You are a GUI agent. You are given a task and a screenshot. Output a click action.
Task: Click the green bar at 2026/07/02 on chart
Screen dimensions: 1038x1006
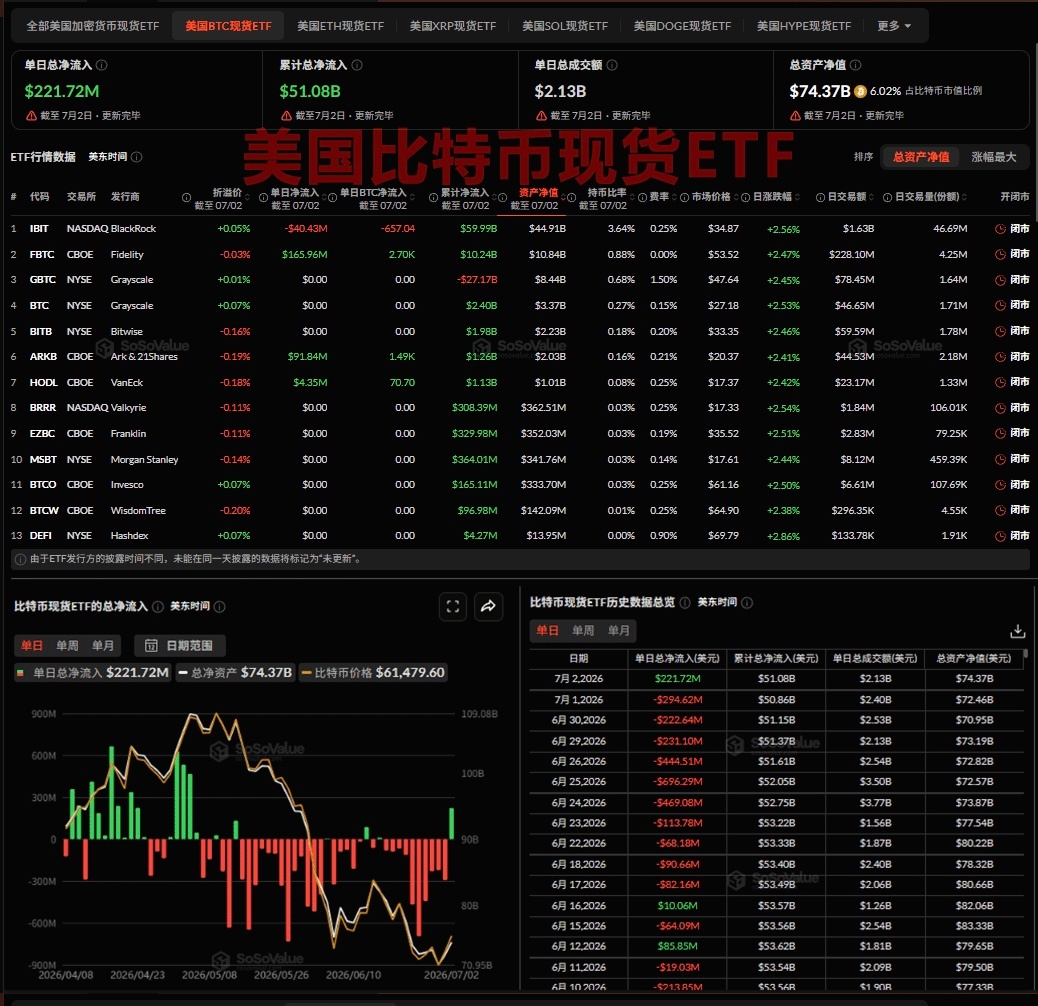click(451, 823)
